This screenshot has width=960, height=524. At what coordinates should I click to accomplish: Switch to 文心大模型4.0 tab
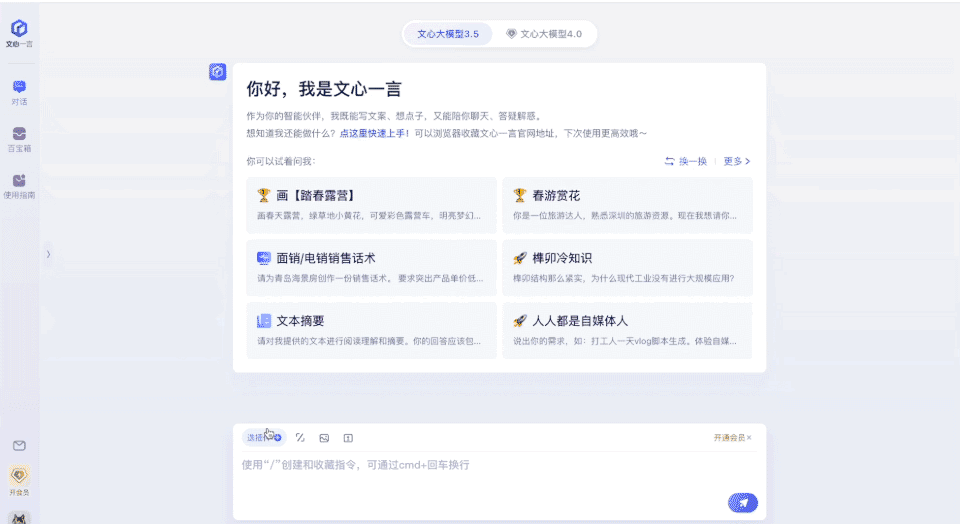pyautogui.click(x=544, y=34)
